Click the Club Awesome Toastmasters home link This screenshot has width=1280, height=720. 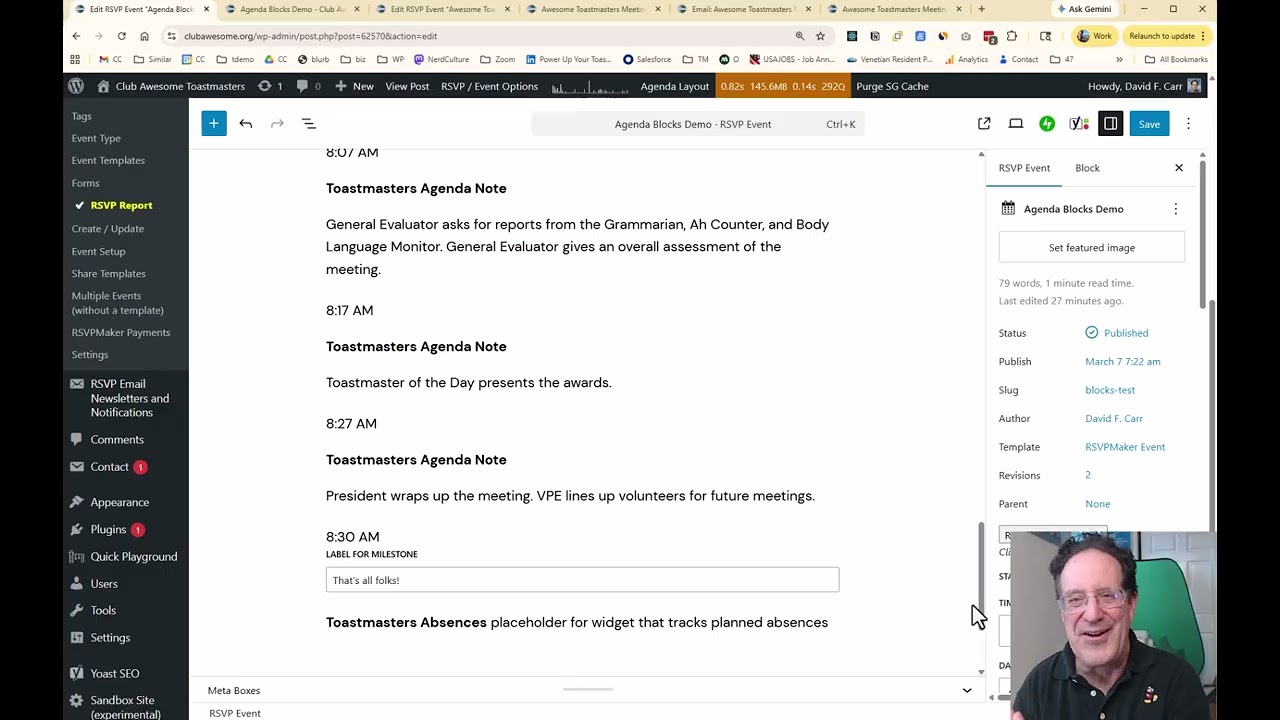click(x=171, y=86)
